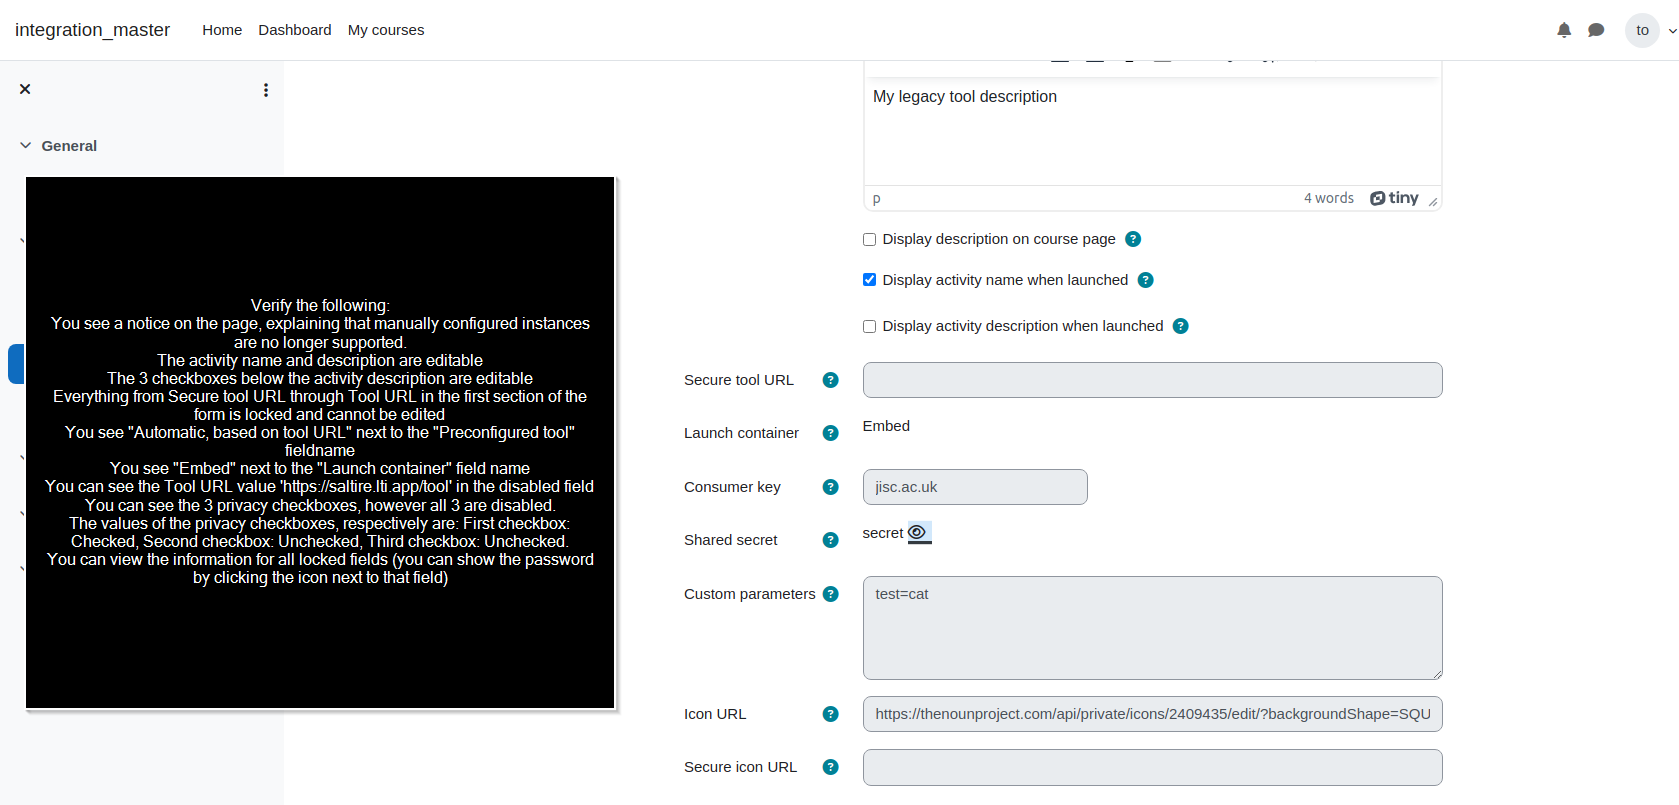Viewport: 1679px width, 805px height.
Task: Open the user menu dropdown arrow
Action: [x=1672, y=31]
